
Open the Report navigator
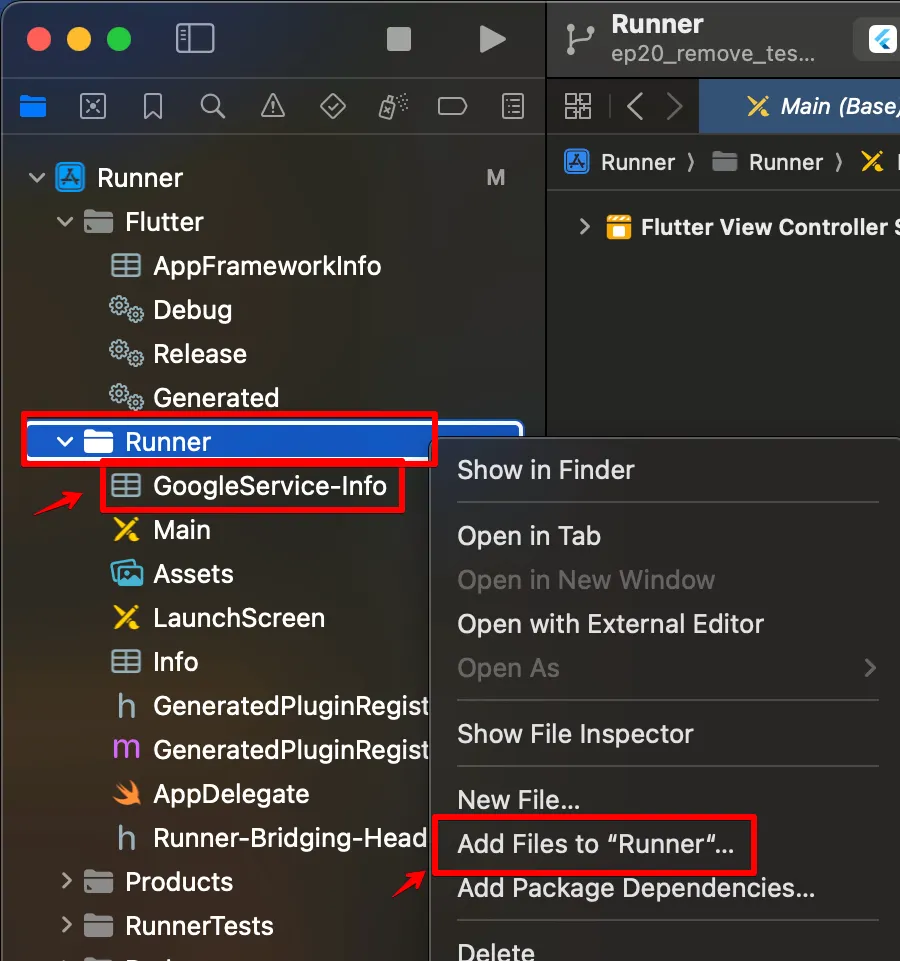tap(513, 107)
